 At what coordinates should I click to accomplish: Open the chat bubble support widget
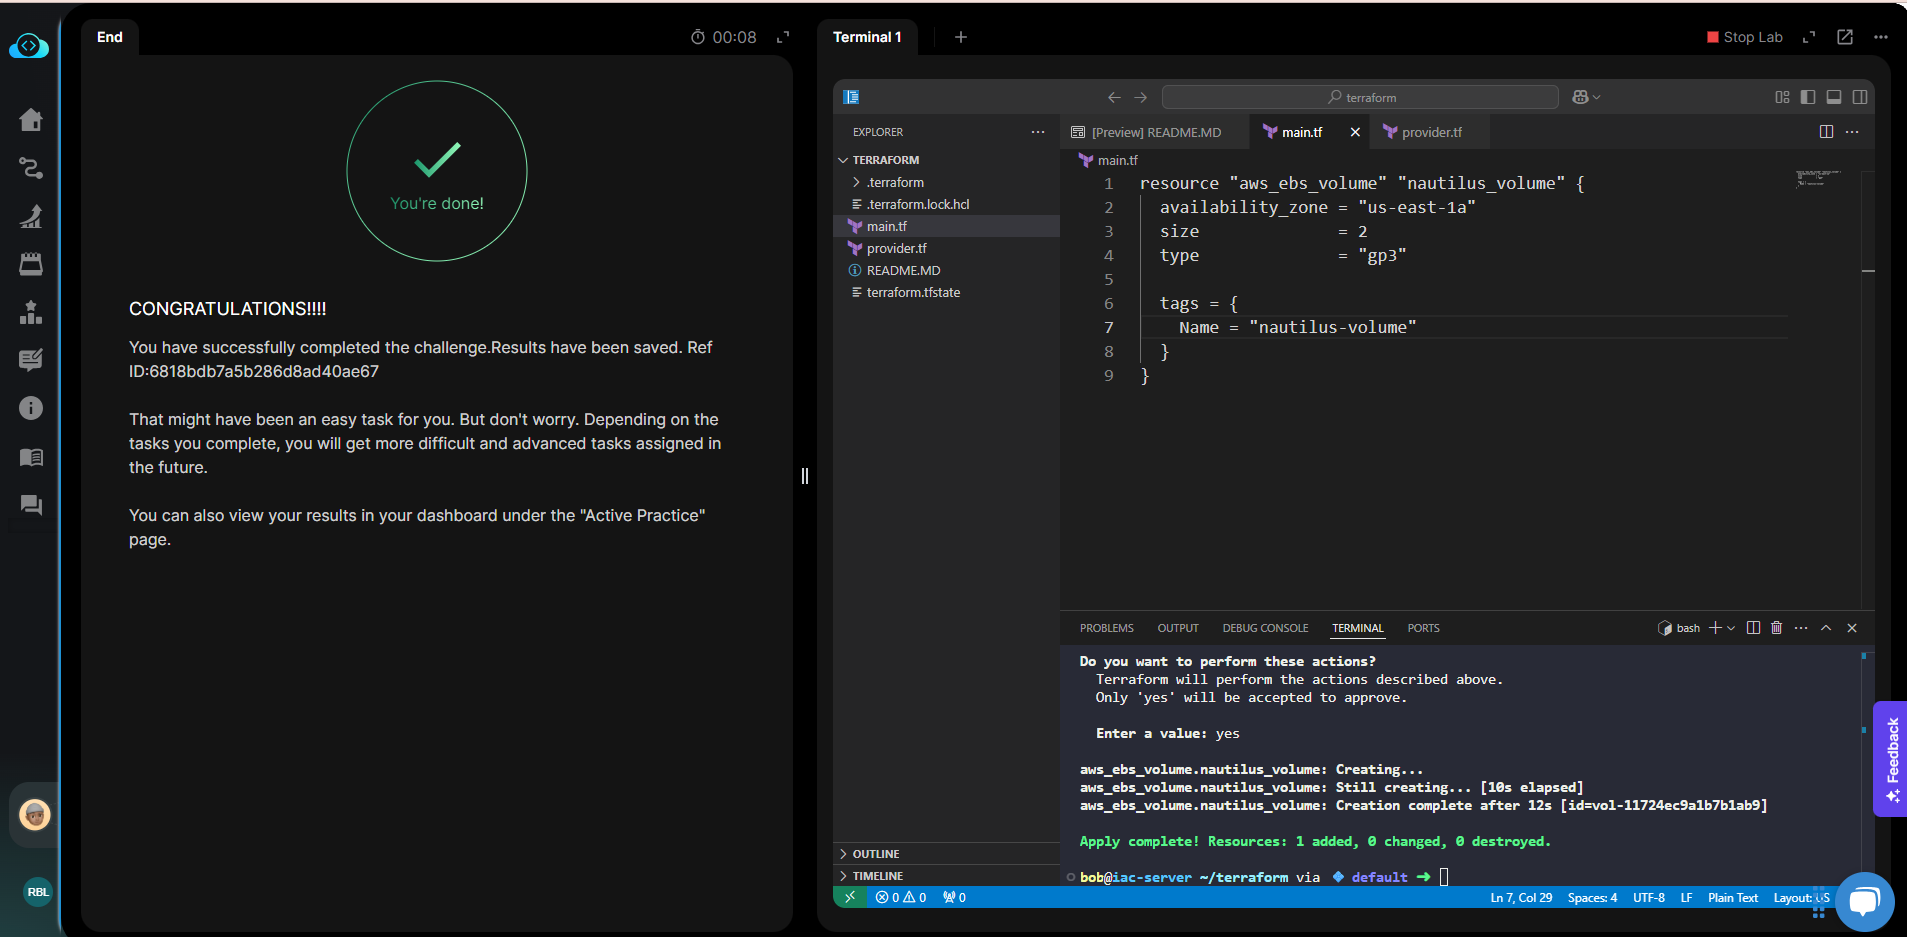1863,901
